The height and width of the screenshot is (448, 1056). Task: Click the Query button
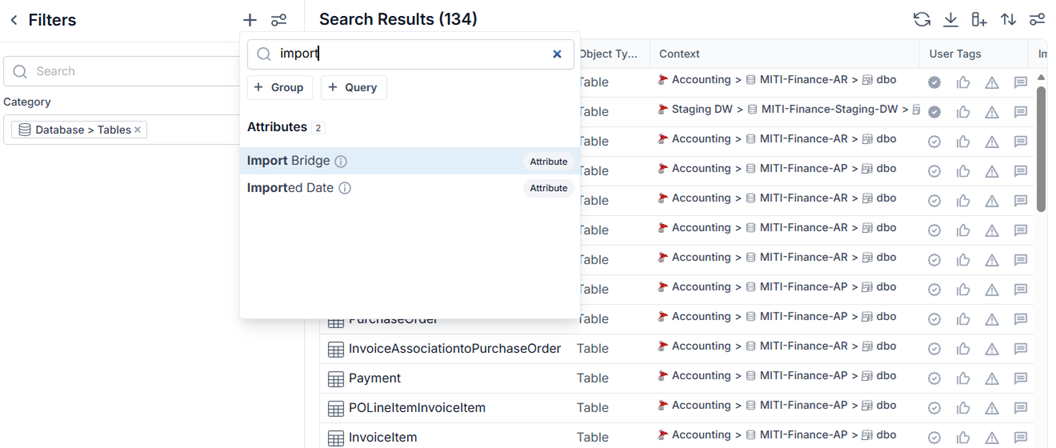point(354,88)
